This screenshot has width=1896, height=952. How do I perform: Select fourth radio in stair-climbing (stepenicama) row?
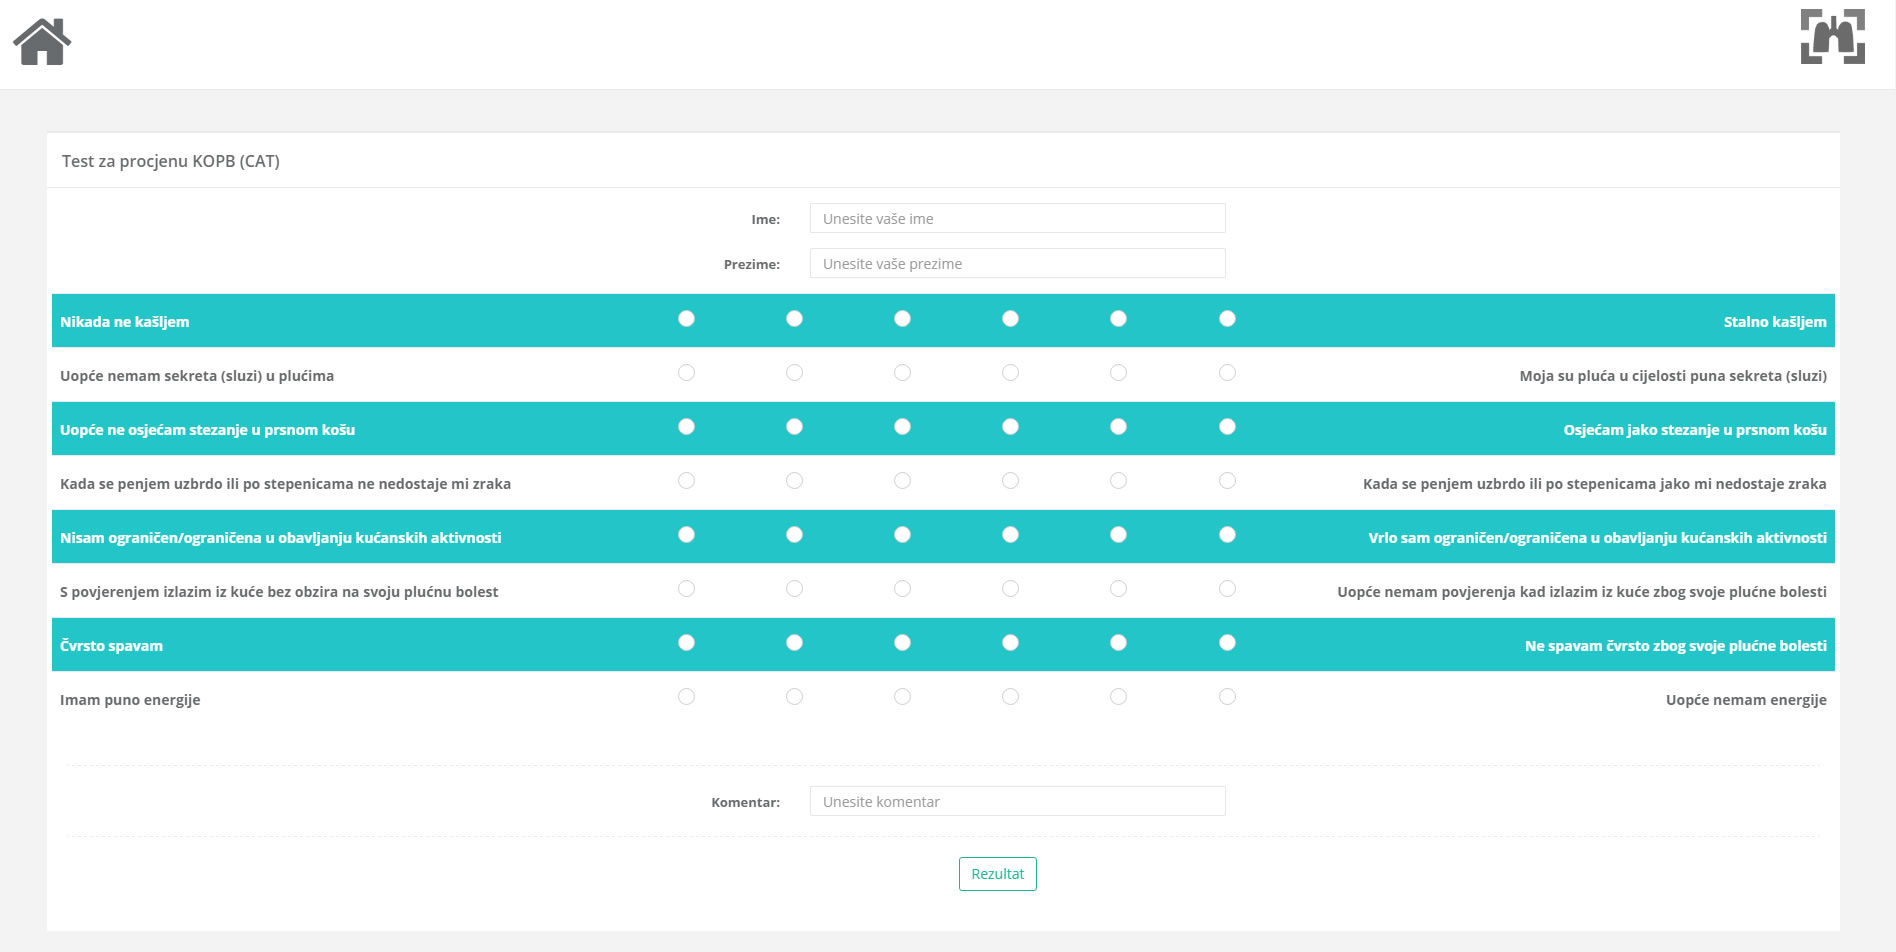pyautogui.click(x=1010, y=481)
